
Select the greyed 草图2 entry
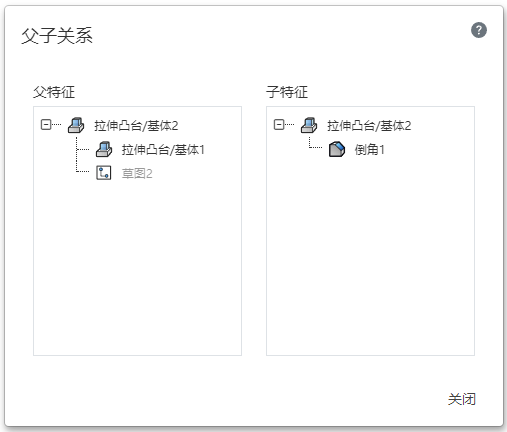click(x=137, y=173)
